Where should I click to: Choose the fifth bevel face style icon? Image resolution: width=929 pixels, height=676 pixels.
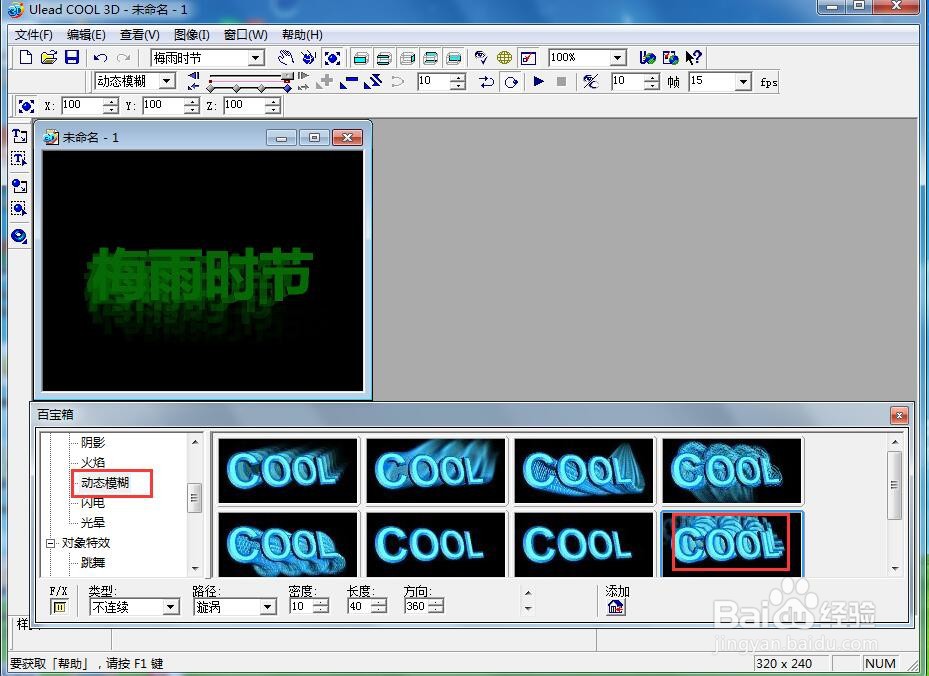[454, 58]
